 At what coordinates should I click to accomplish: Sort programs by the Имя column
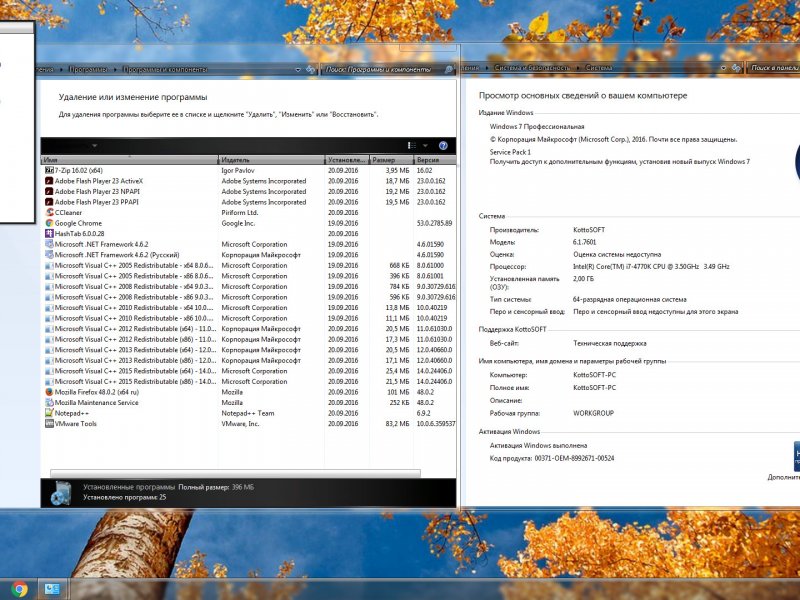[130, 160]
